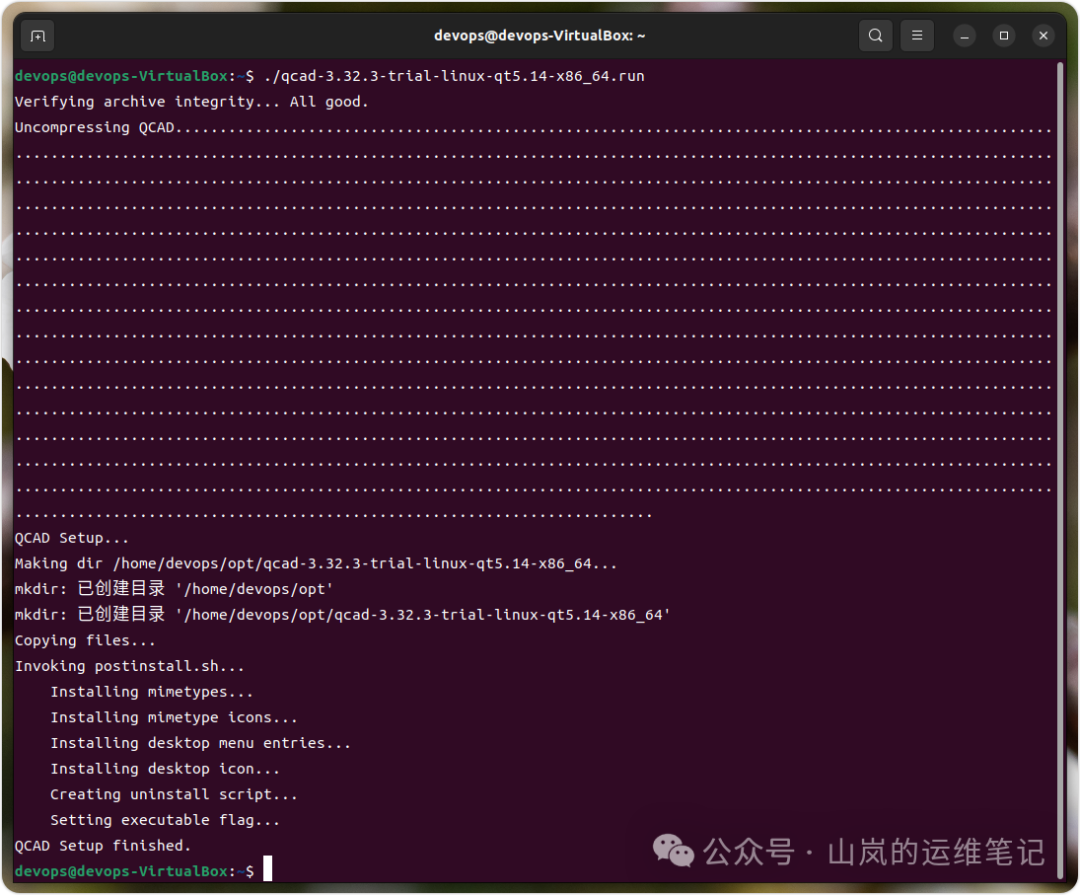Click the "QCAD Setup..." line

pos(71,538)
